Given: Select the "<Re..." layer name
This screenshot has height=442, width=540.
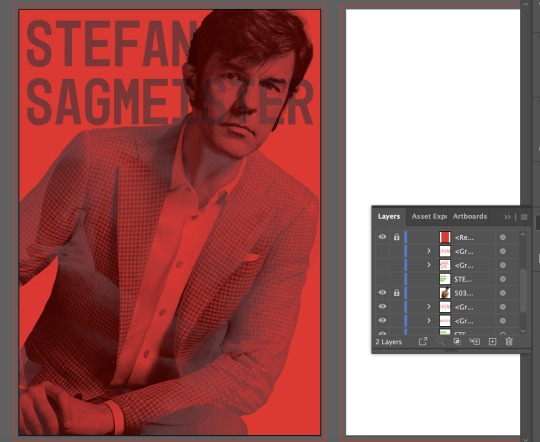Looking at the screenshot, I should 464,237.
